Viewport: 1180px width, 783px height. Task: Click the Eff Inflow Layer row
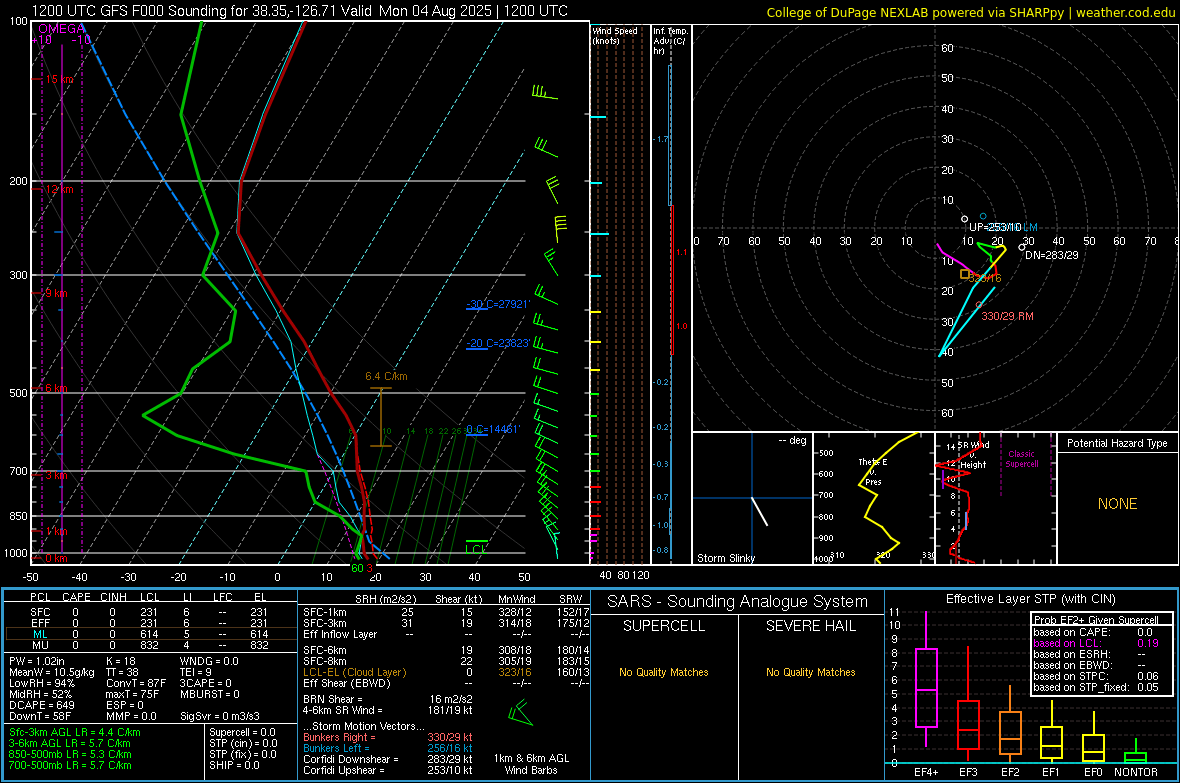pos(446,634)
